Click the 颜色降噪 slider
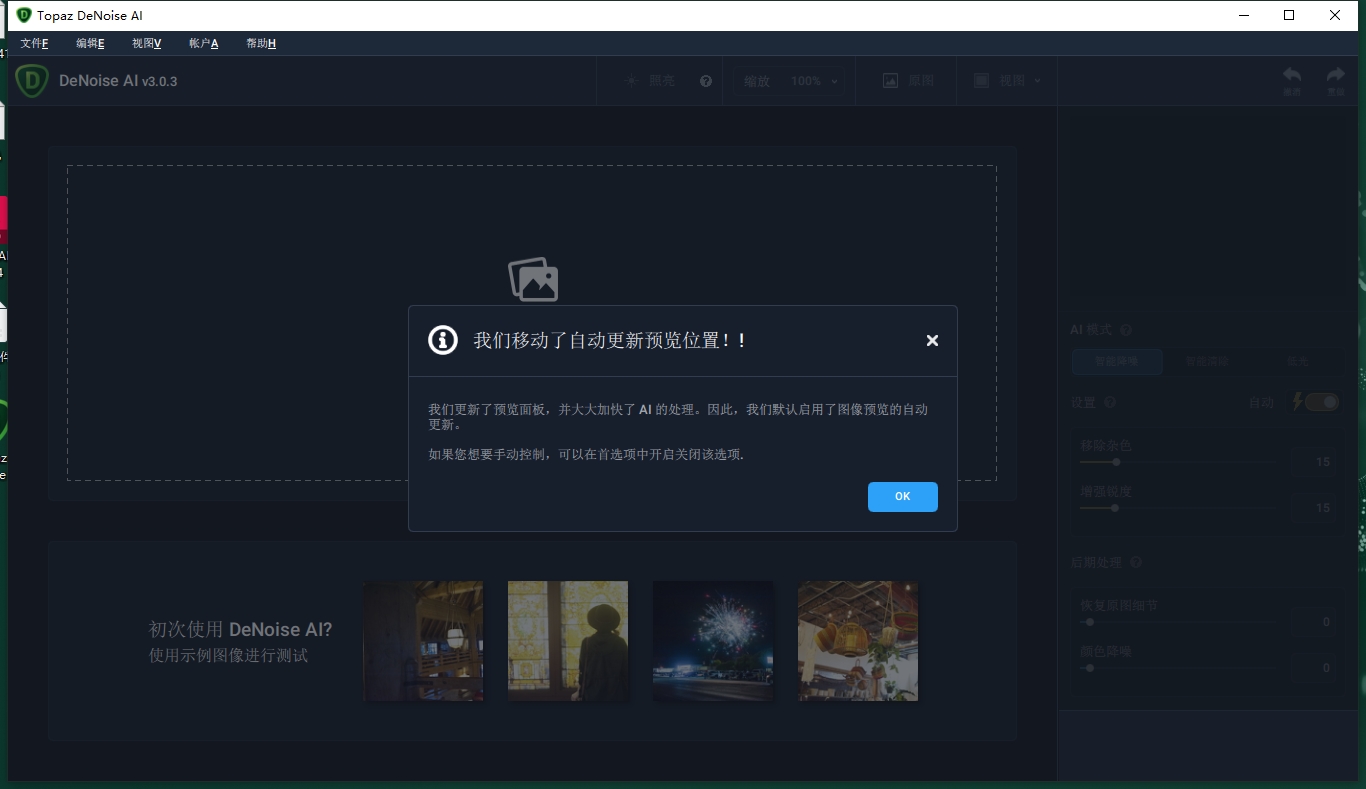The image size is (1366, 789). click(x=1176, y=668)
